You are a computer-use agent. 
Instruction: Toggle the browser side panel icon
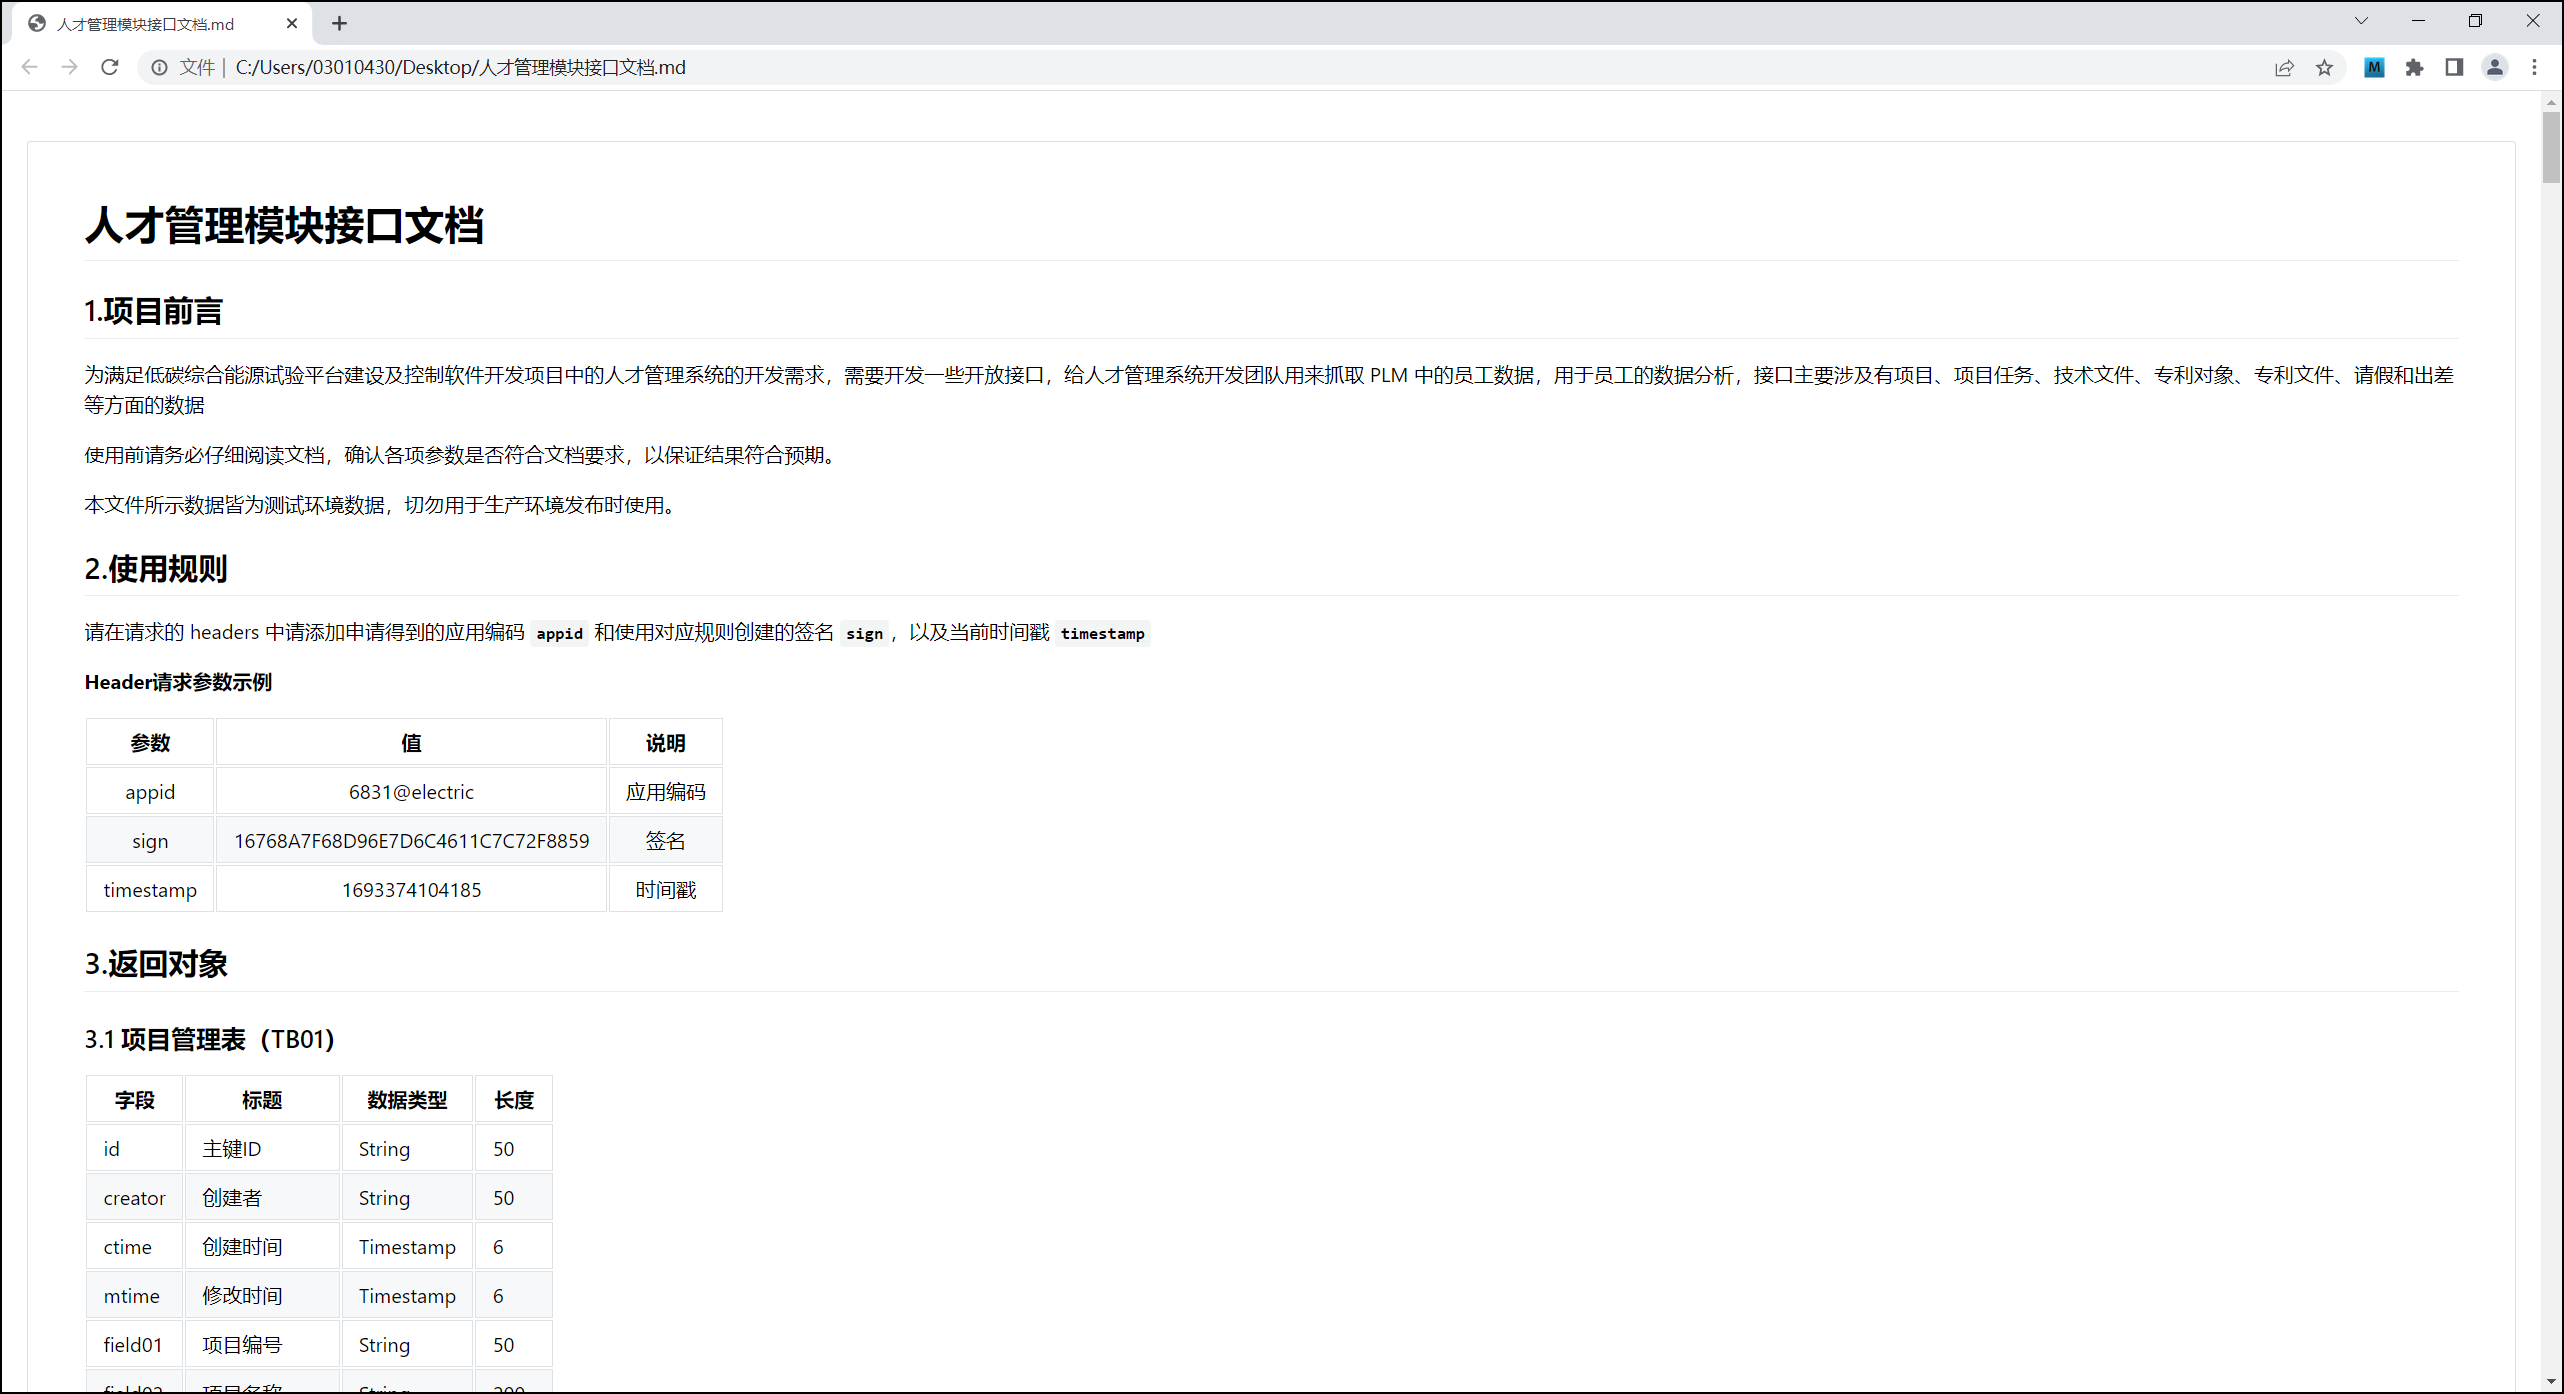click(x=2454, y=67)
